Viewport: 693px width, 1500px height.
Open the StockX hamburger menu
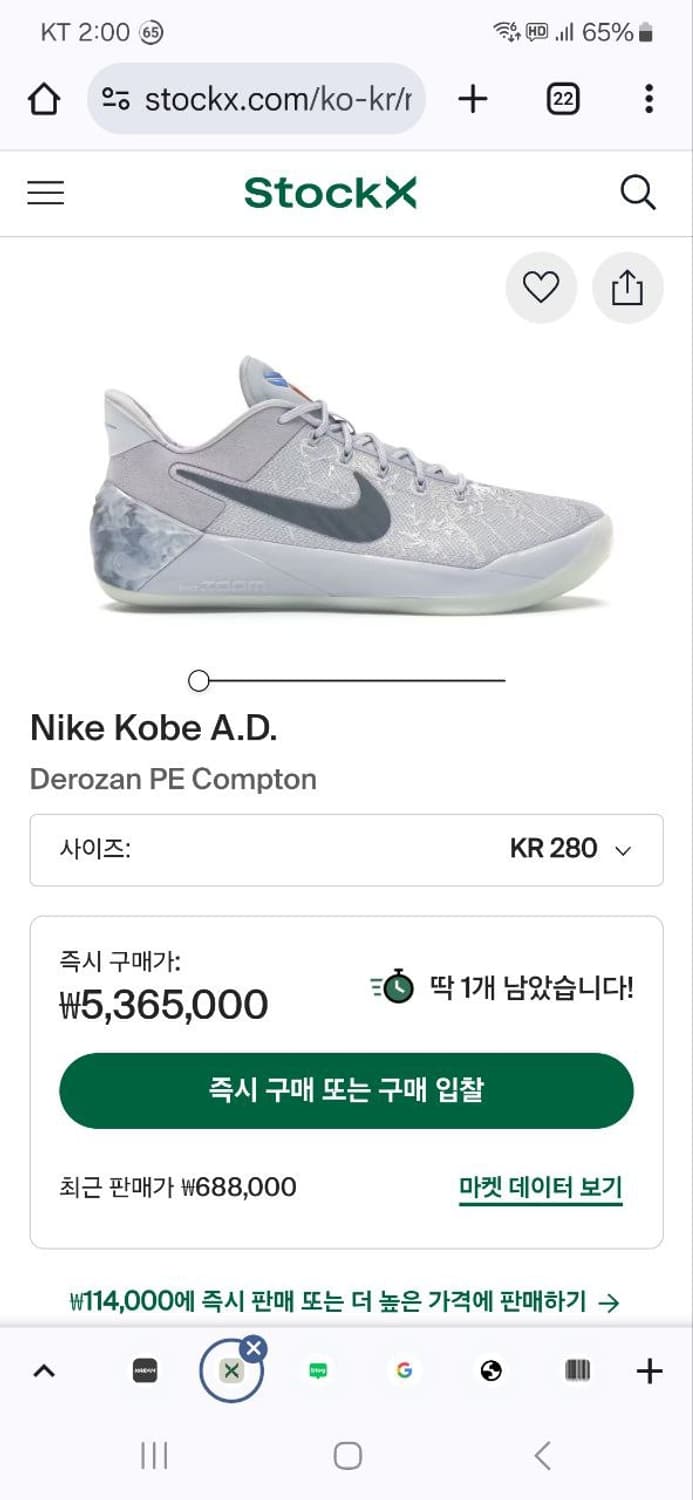click(45, 192)
